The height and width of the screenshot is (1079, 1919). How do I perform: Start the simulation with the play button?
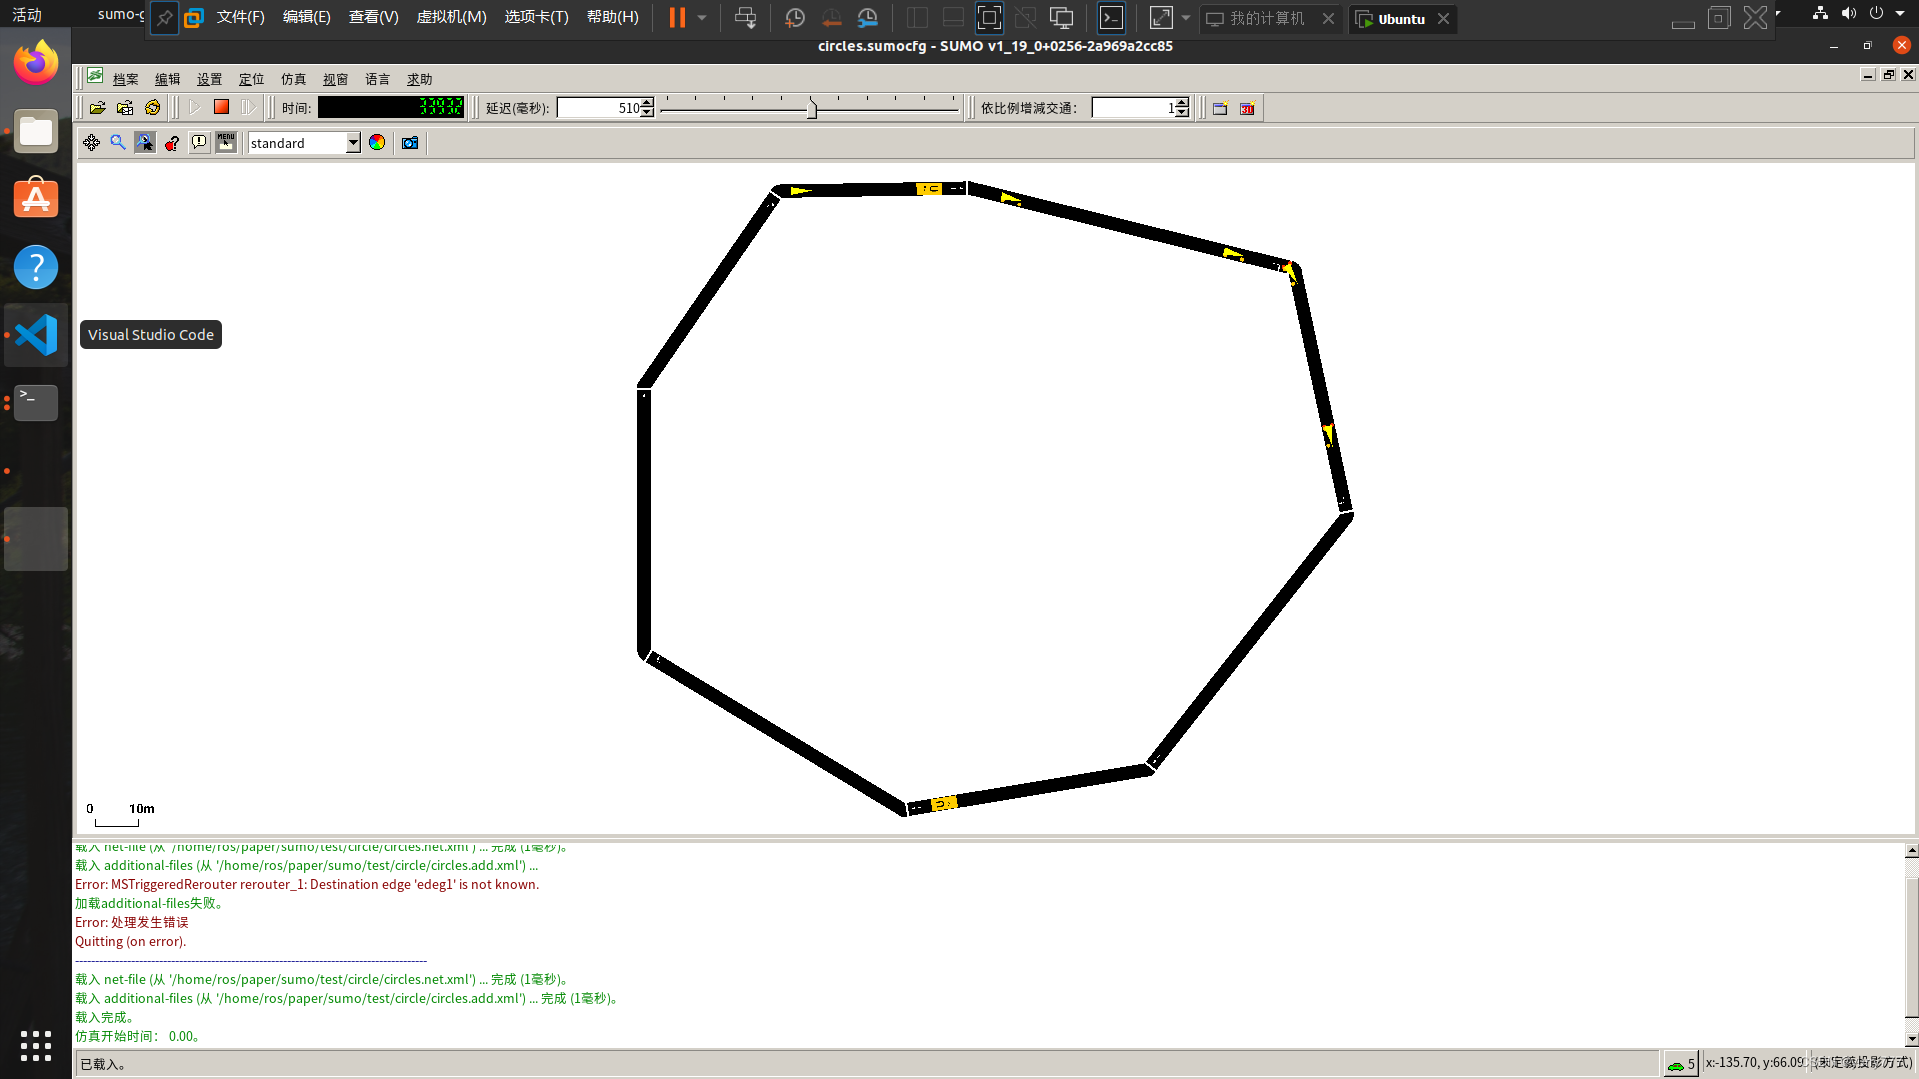[195, 108]
